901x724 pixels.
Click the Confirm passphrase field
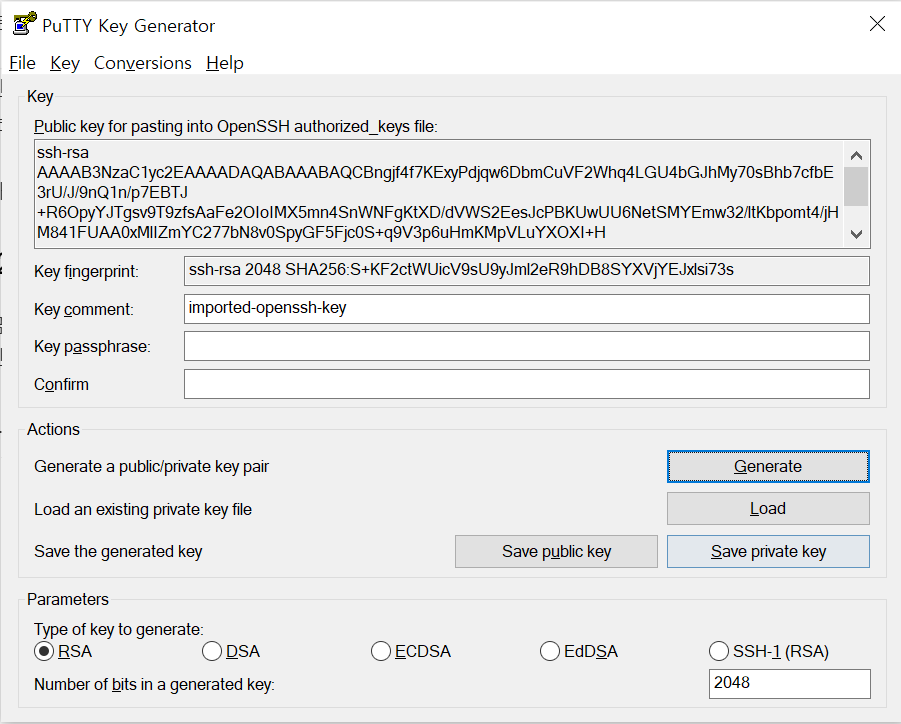point(526,384)
